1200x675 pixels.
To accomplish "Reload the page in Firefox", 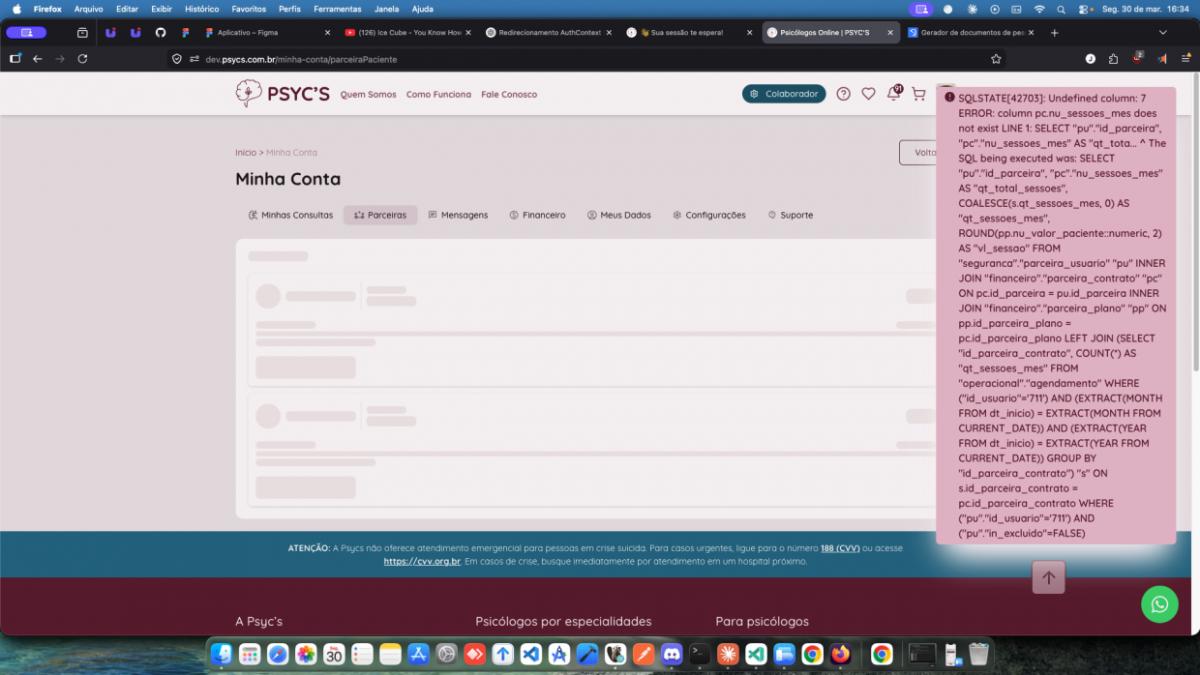I will click(x=82, y=59).
